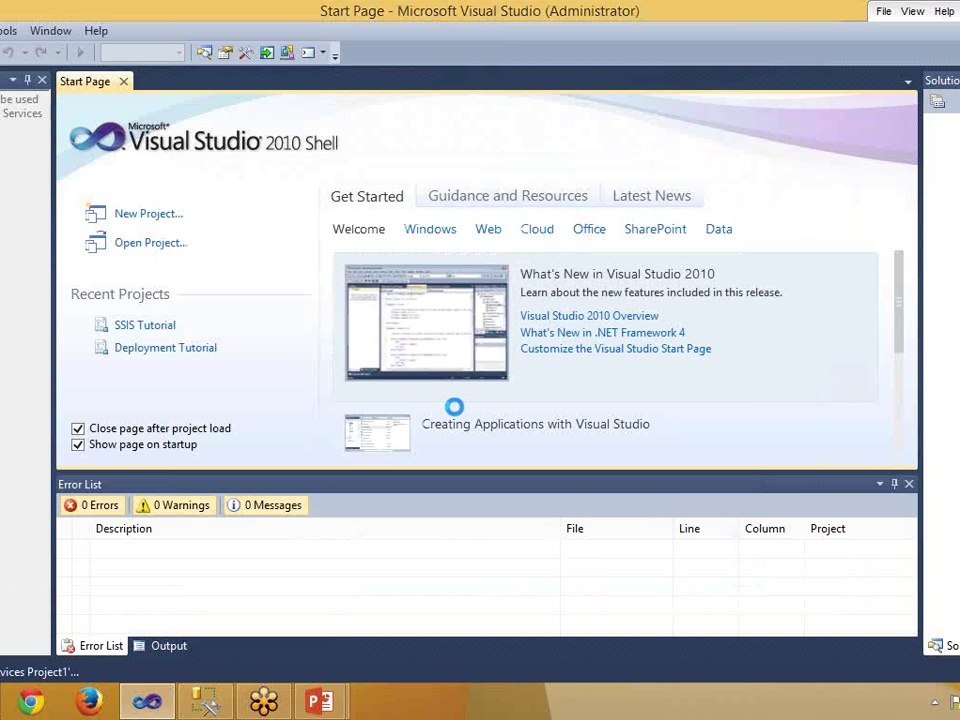Open Firefox from the taskbar
960x720 pixels.
(89, 702)
